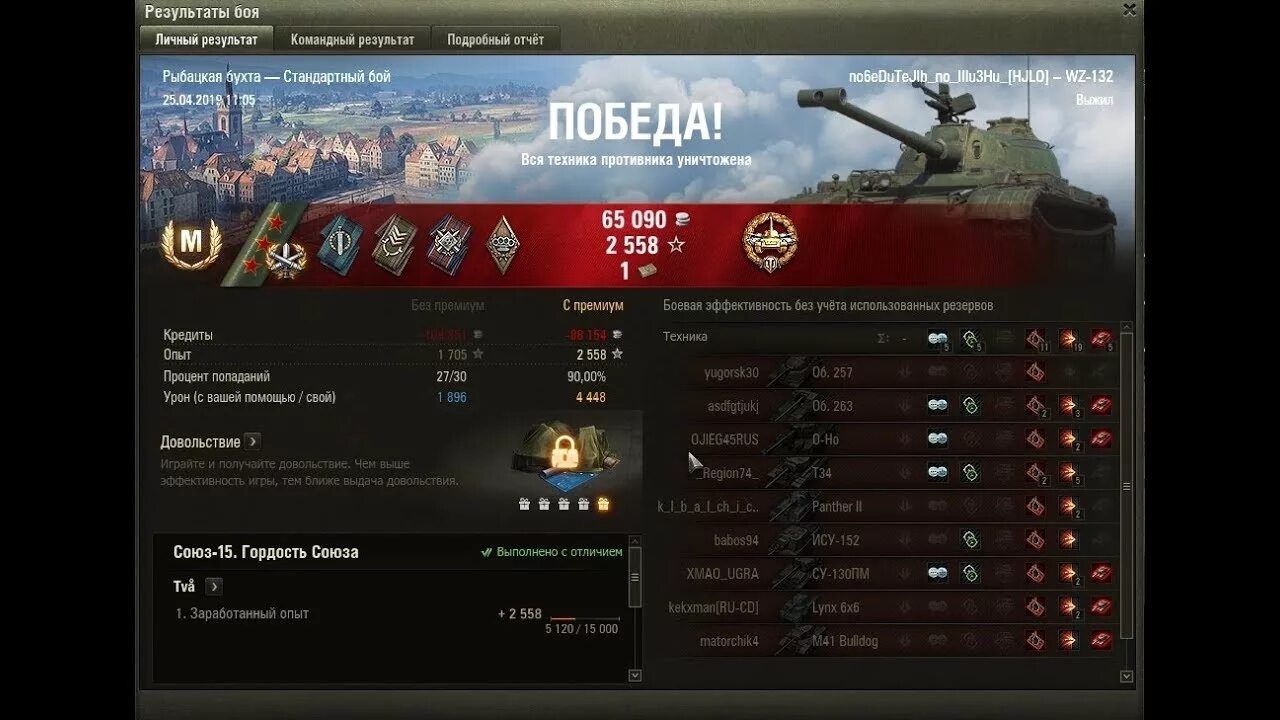This screenshot has height=720, width=1280.
Task: Click the vehicle list scrollbar handle
Action: pyautogui.click(x=1127, y=485)
